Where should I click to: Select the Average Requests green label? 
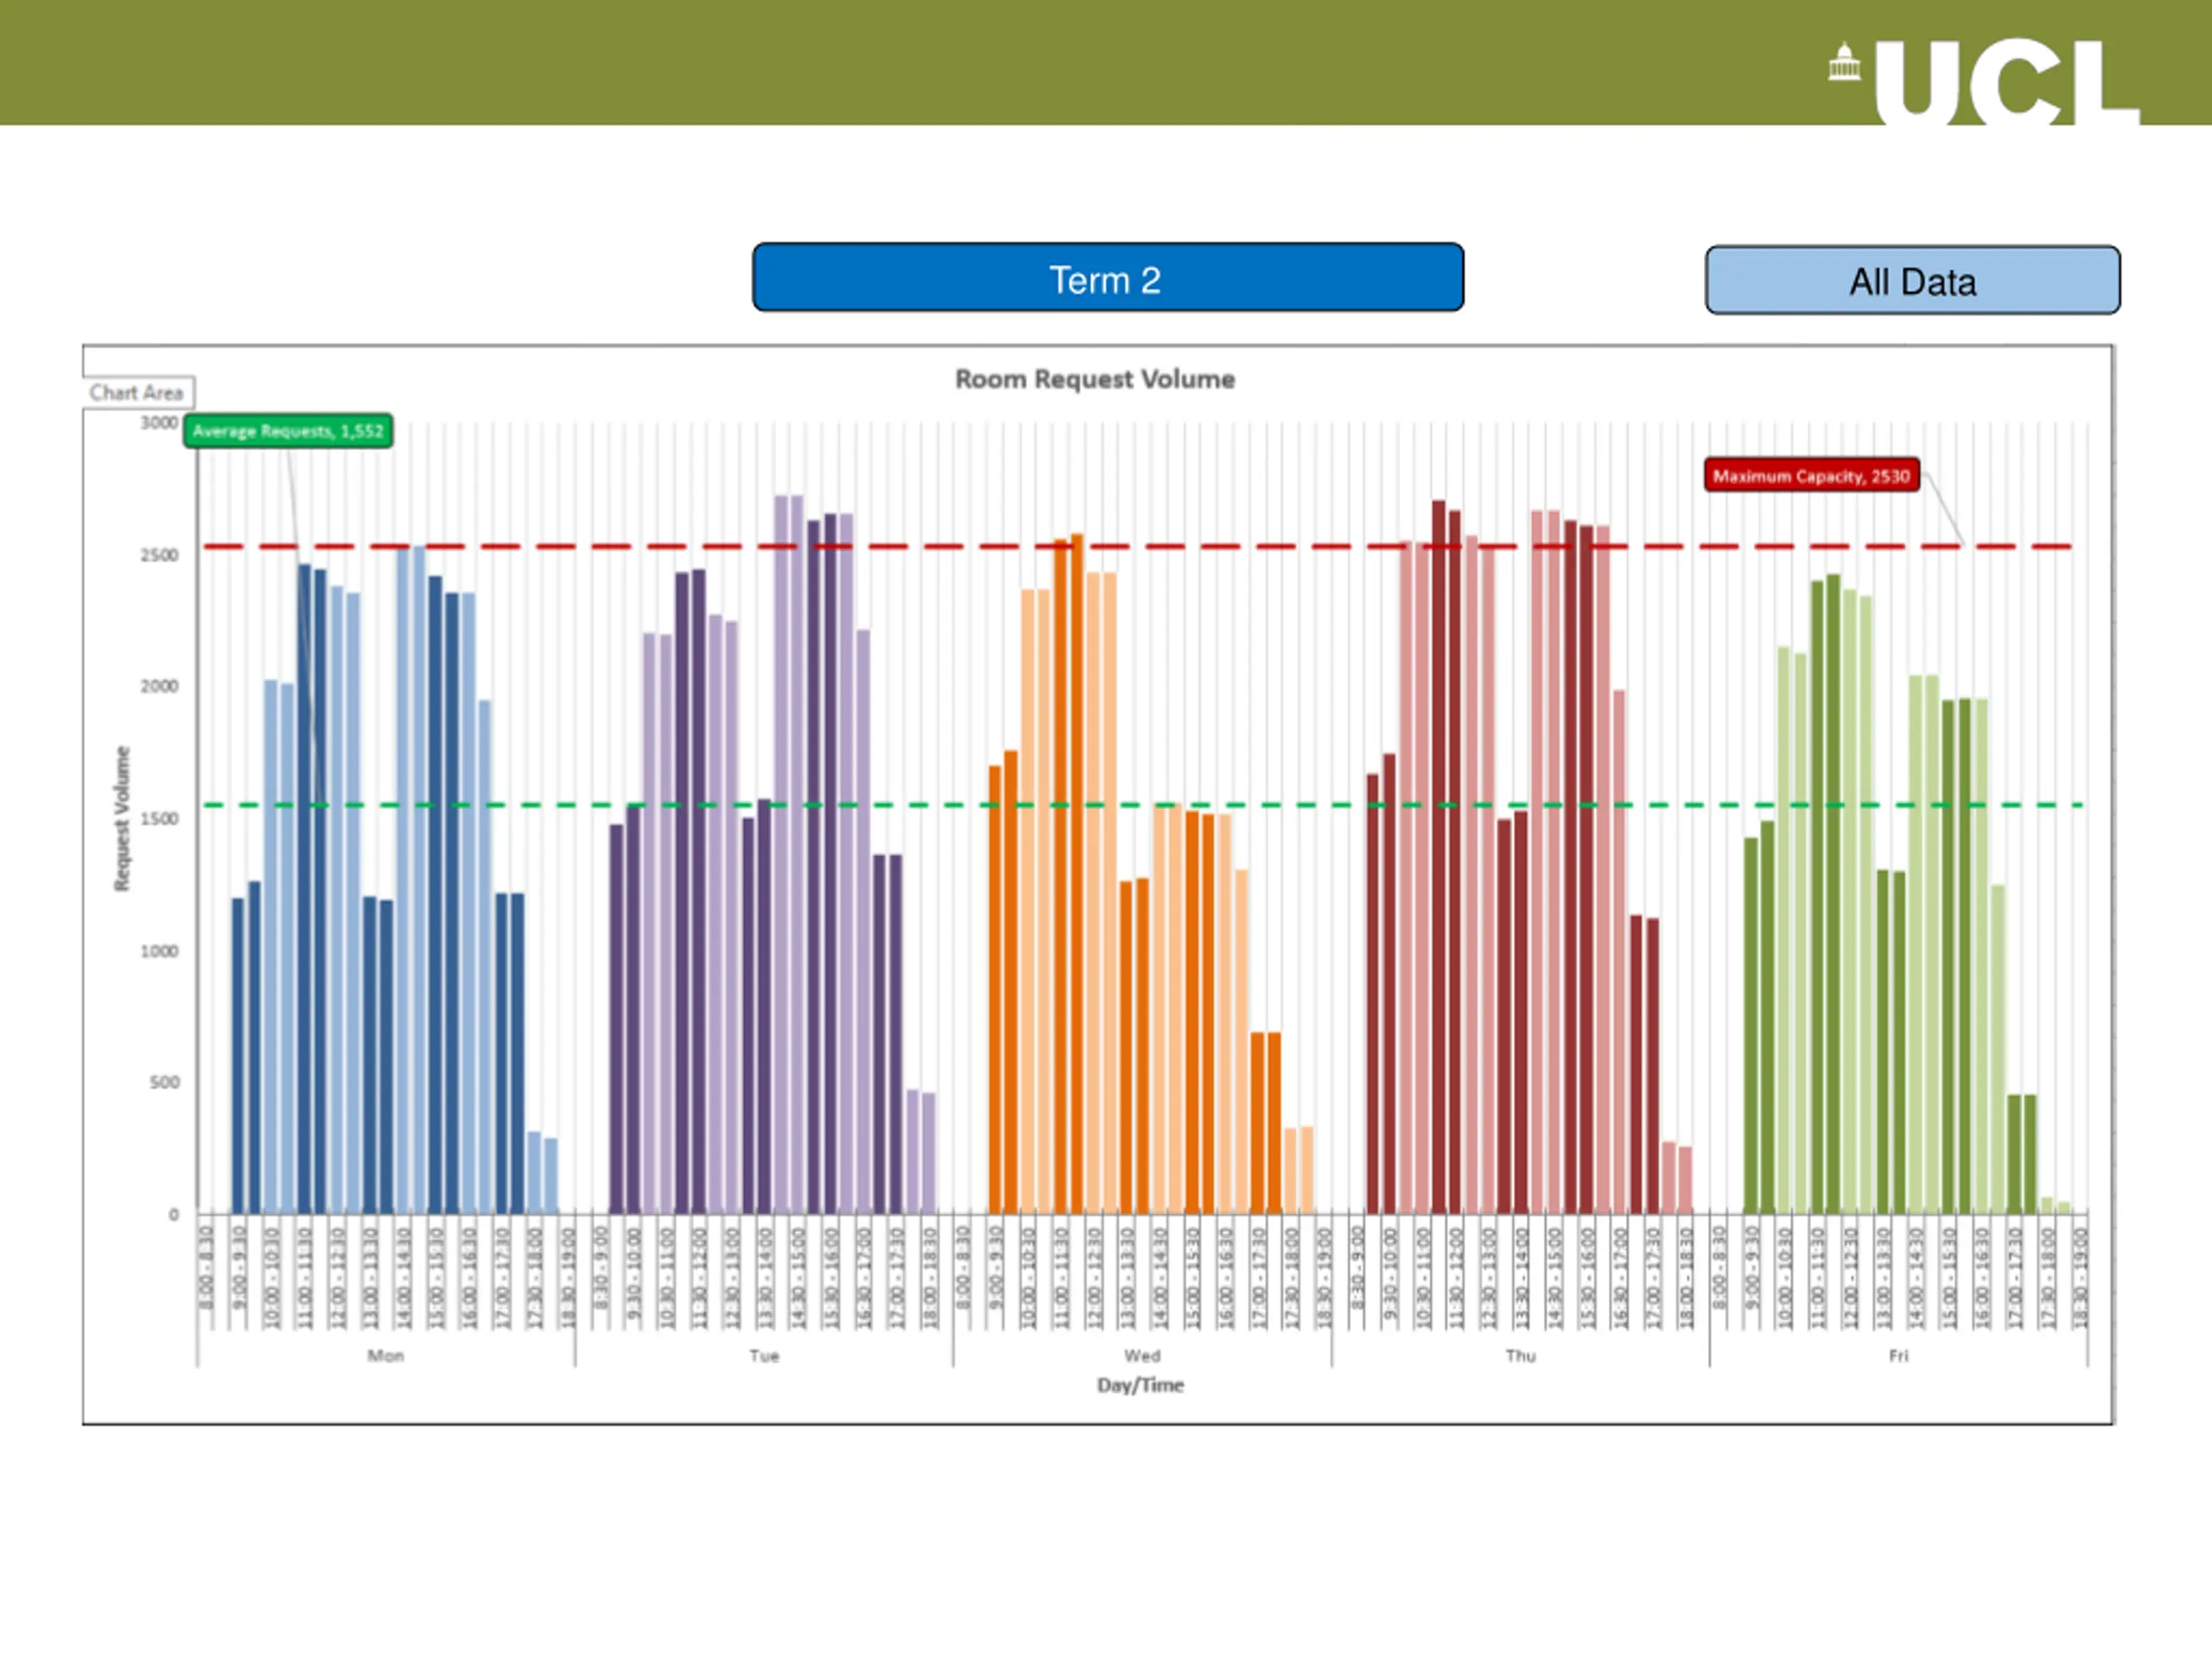click(x=288, y=431)
